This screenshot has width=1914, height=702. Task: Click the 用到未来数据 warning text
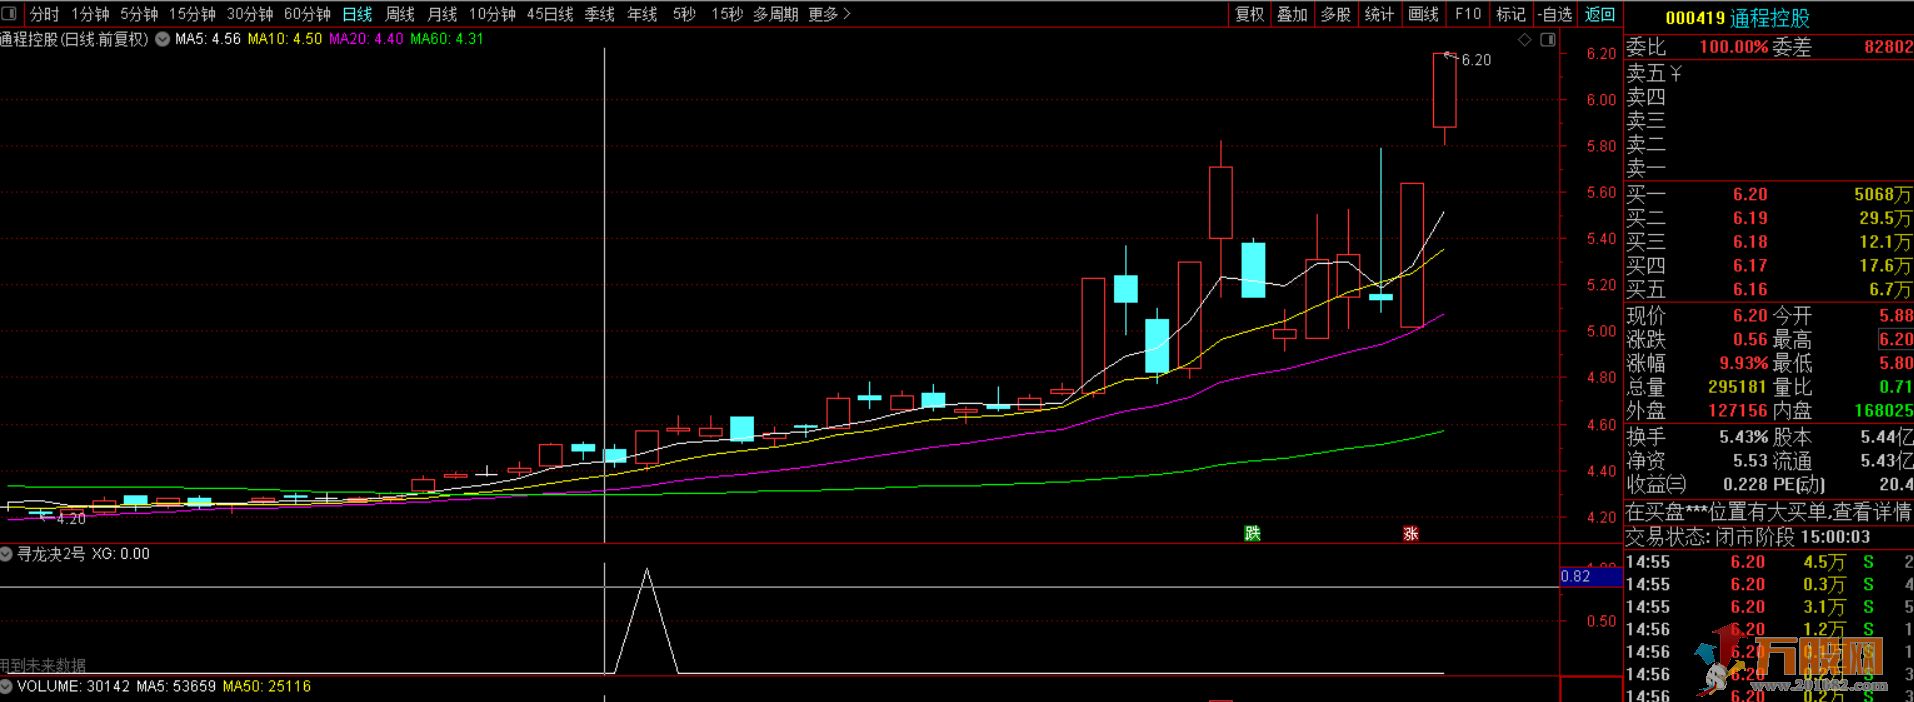[x=42, y=666]
